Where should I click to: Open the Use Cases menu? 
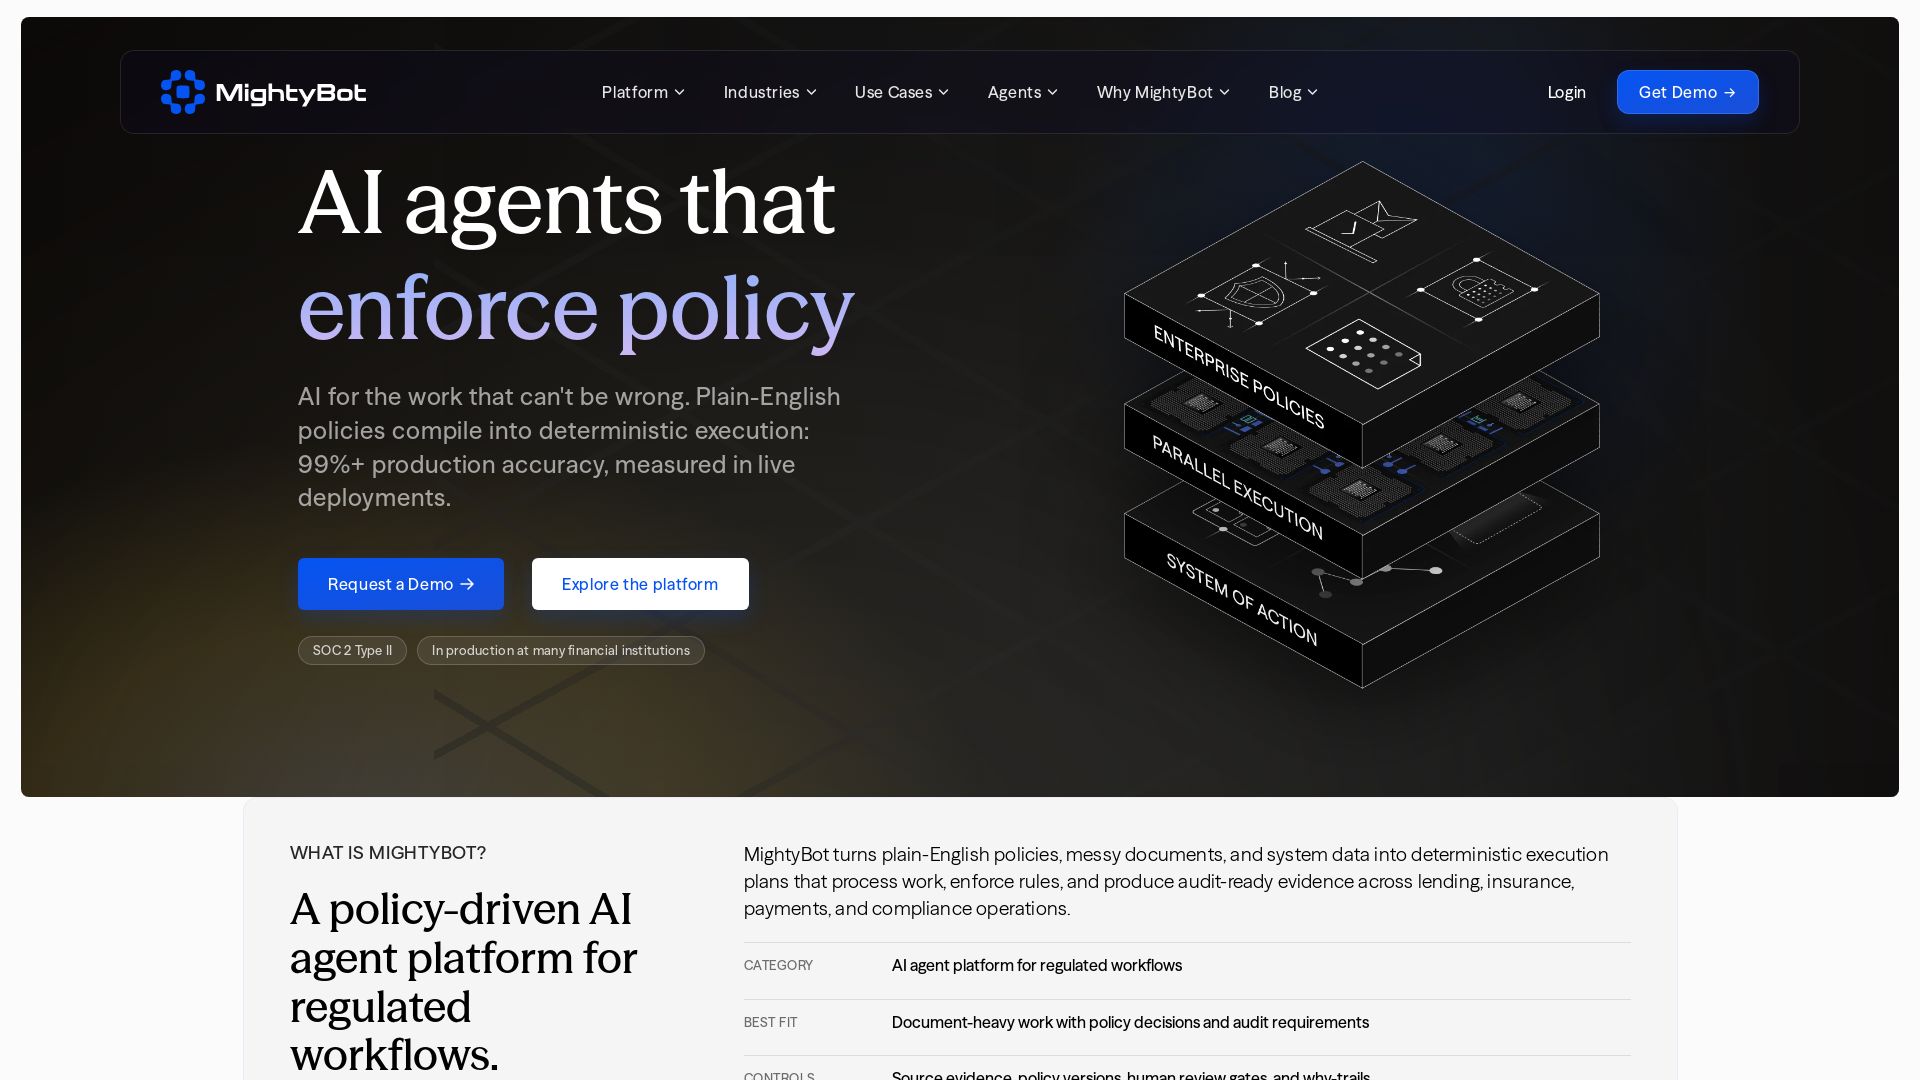click(901, 92)
